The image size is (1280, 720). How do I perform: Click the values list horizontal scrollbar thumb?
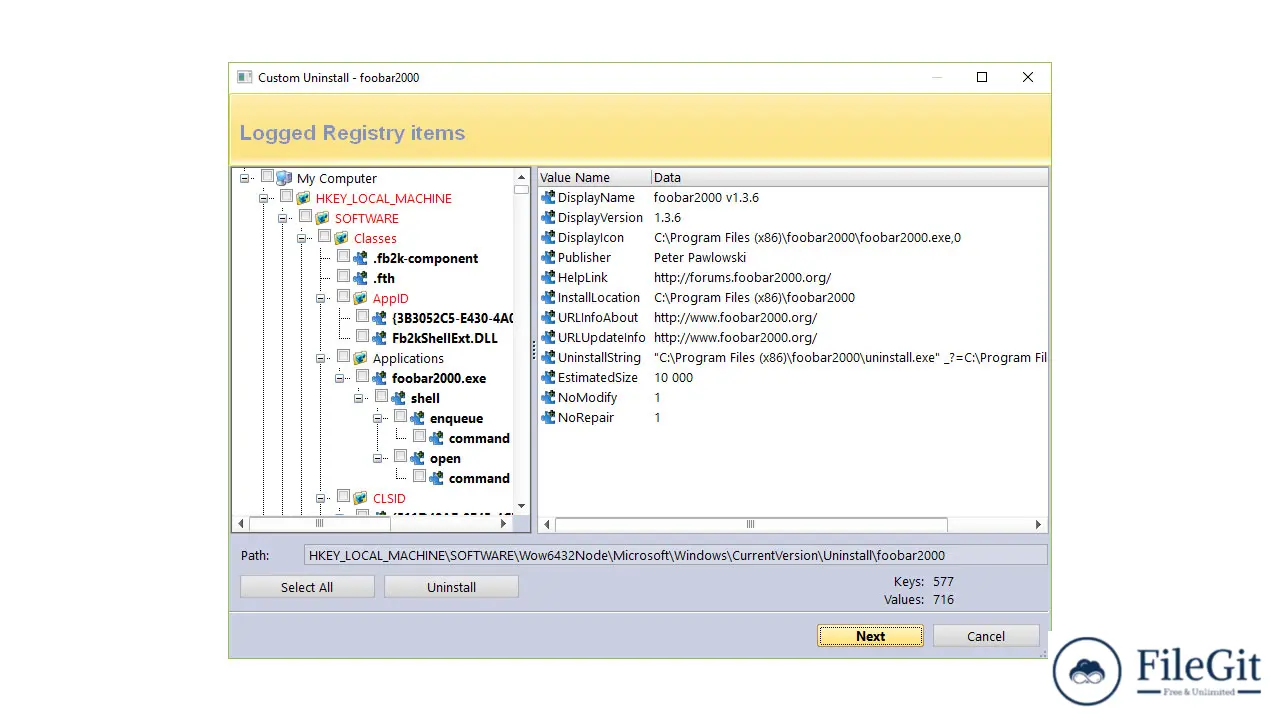tap(750, 524)
